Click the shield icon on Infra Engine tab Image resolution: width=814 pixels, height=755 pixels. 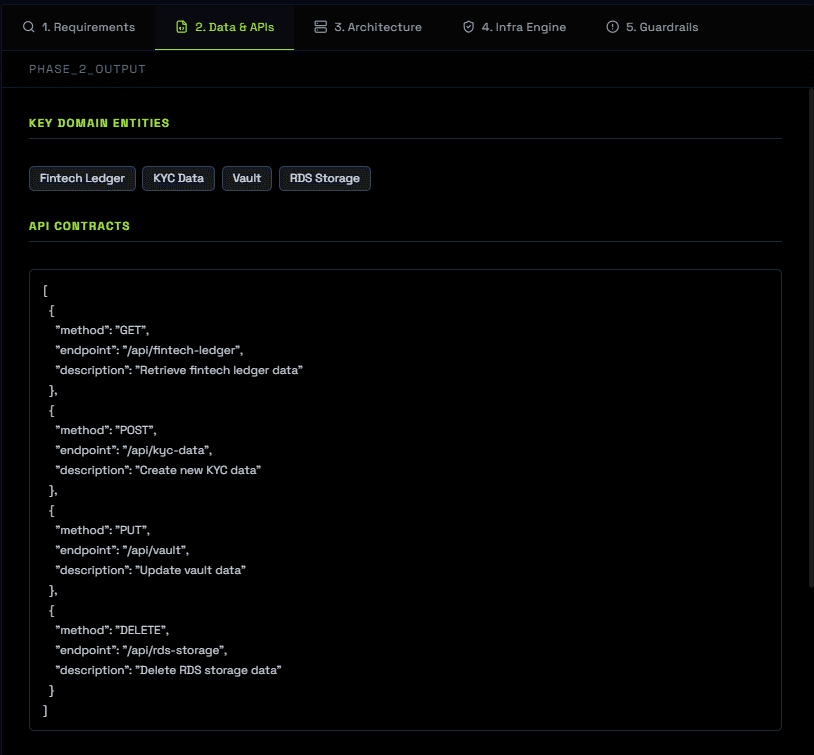[468, 27]
